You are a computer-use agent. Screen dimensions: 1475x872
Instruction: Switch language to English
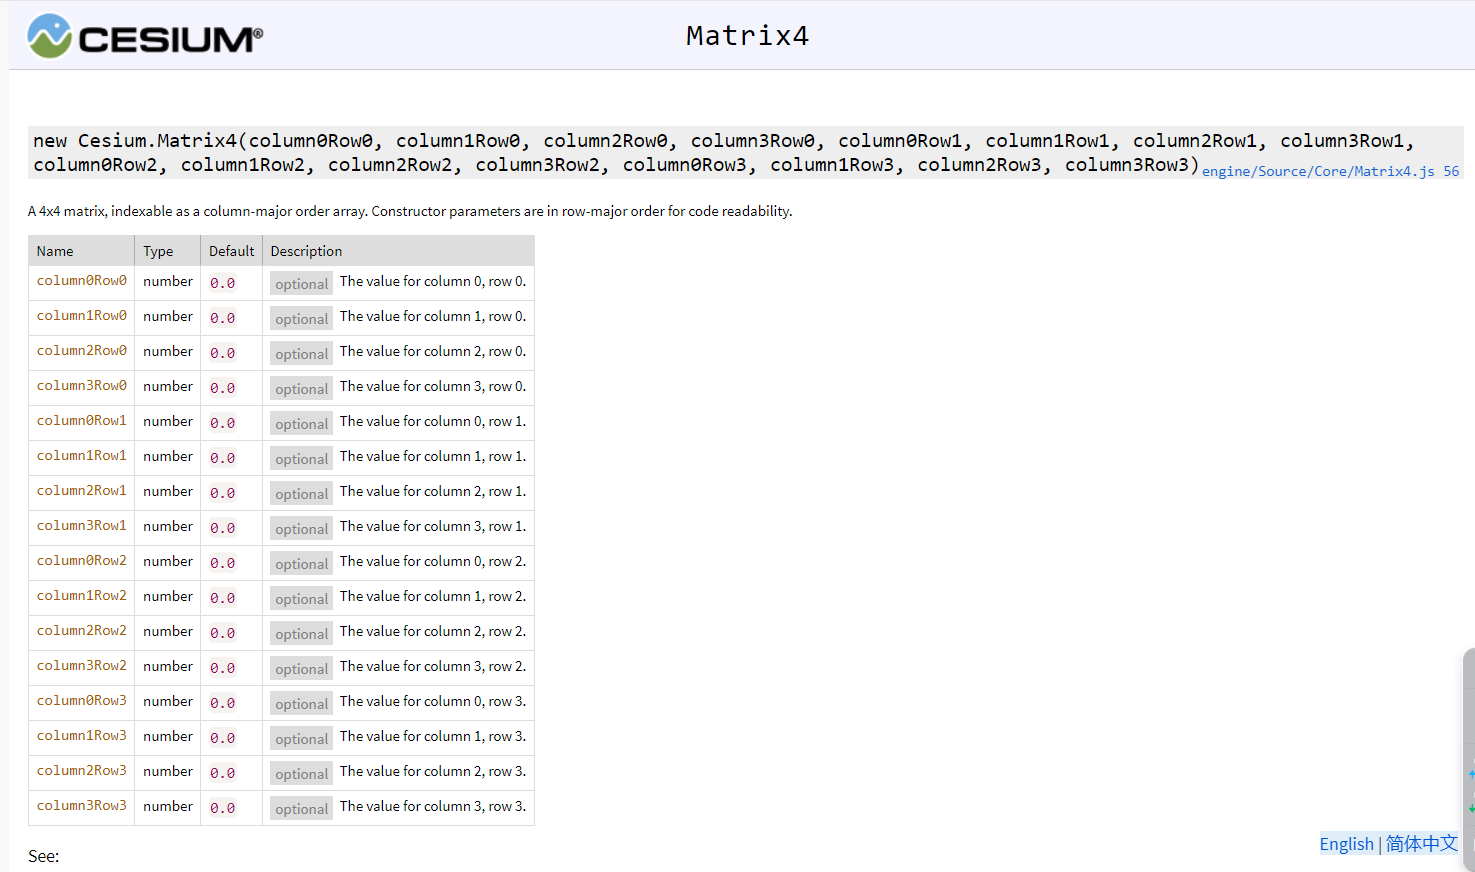[x=1346, y=844]
